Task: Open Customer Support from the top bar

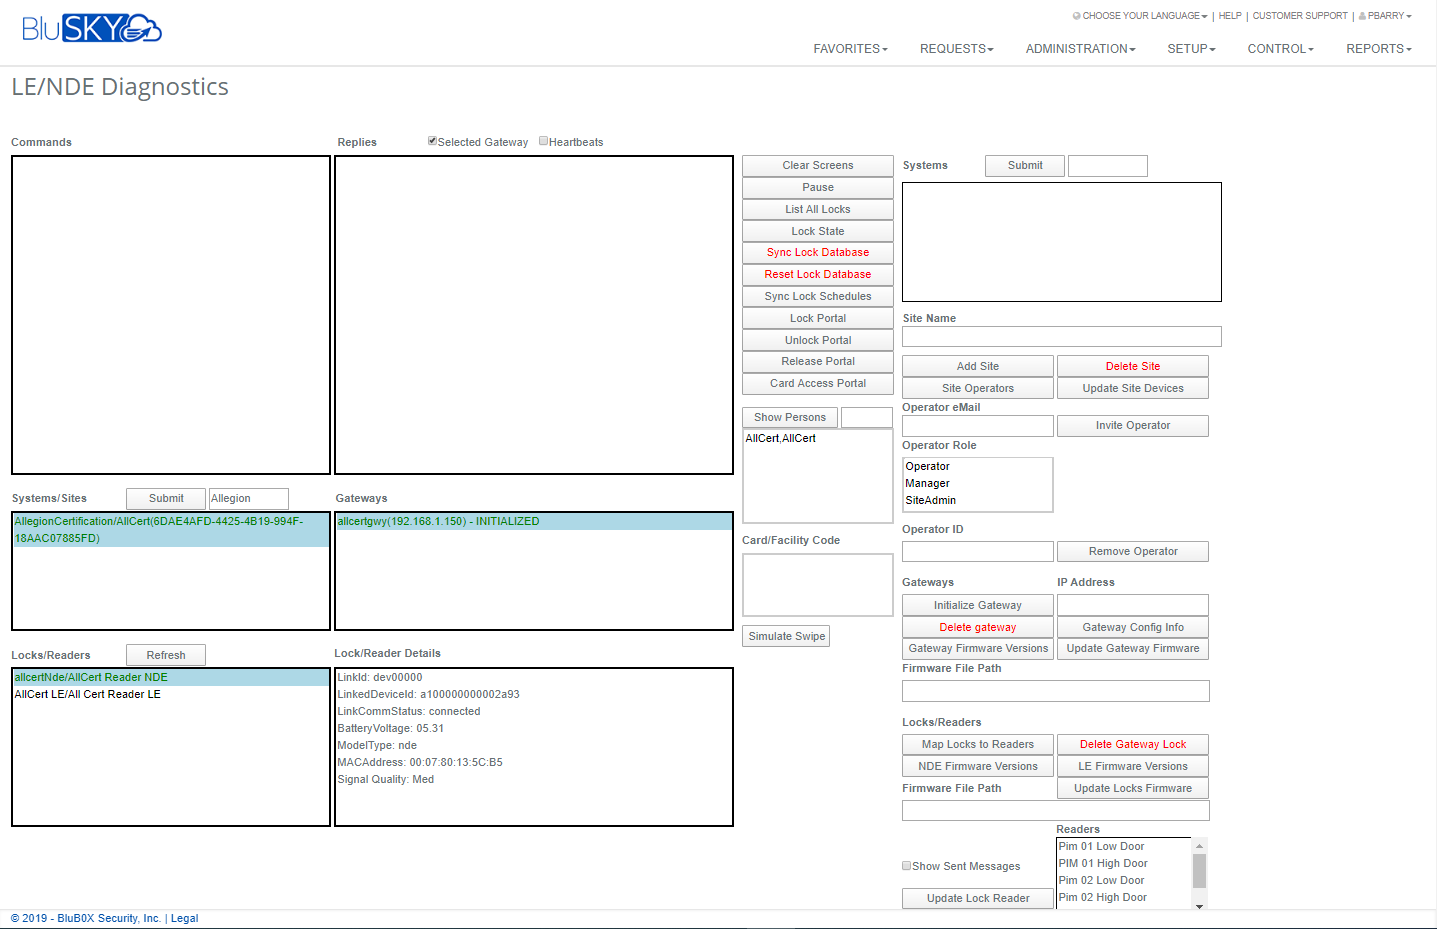Action: click(x=1299, y=16)
